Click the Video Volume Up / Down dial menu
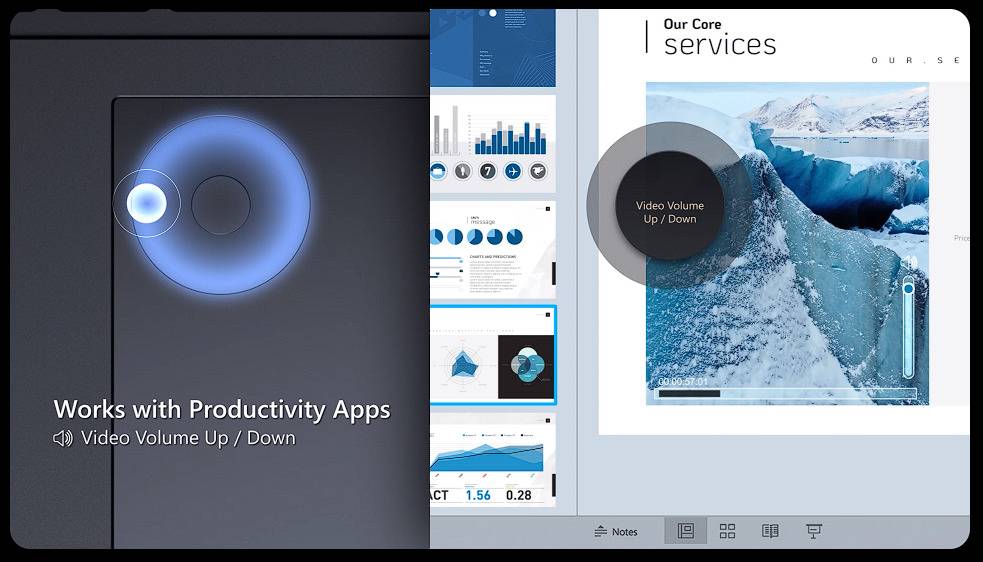 point(669,212)
